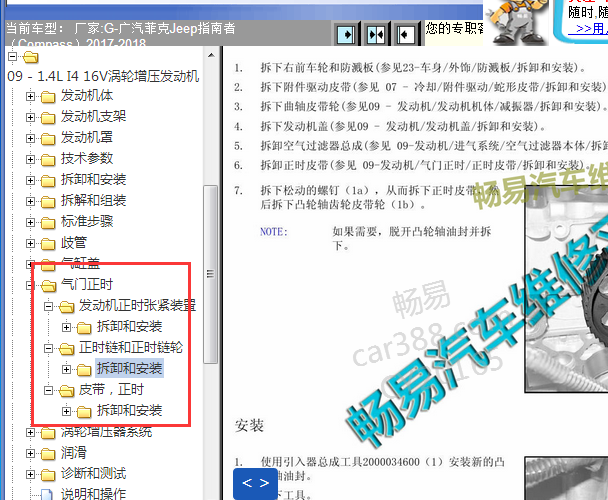Select the 发动机支架 tree item

93,116
